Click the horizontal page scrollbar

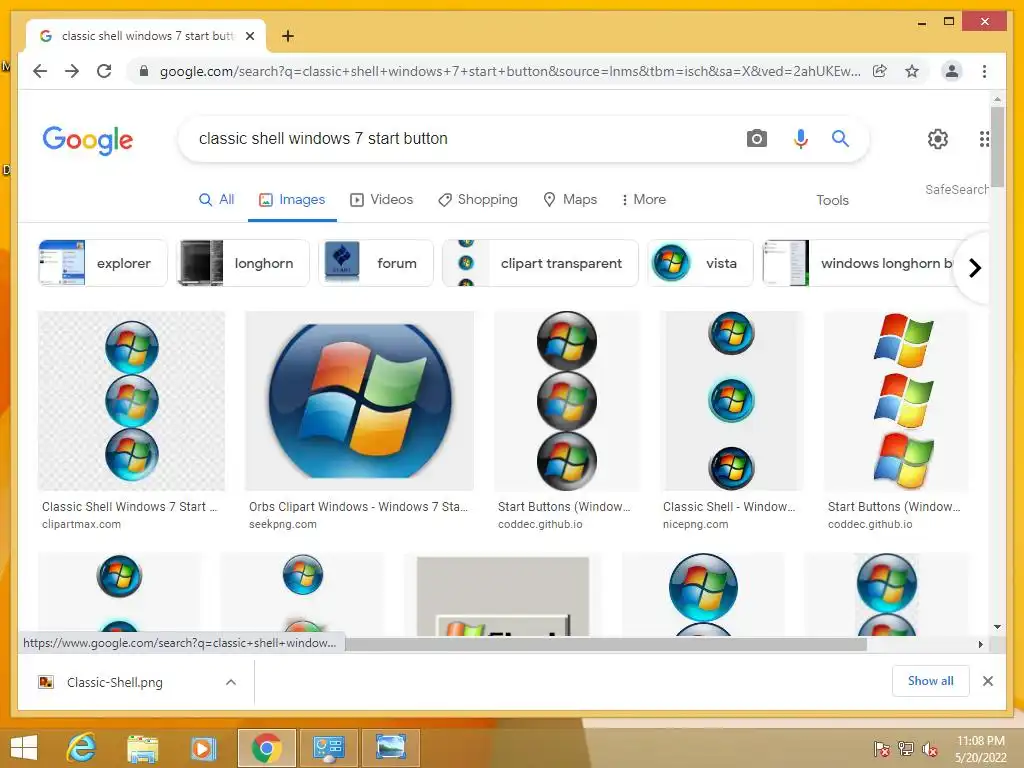point(606,644)
